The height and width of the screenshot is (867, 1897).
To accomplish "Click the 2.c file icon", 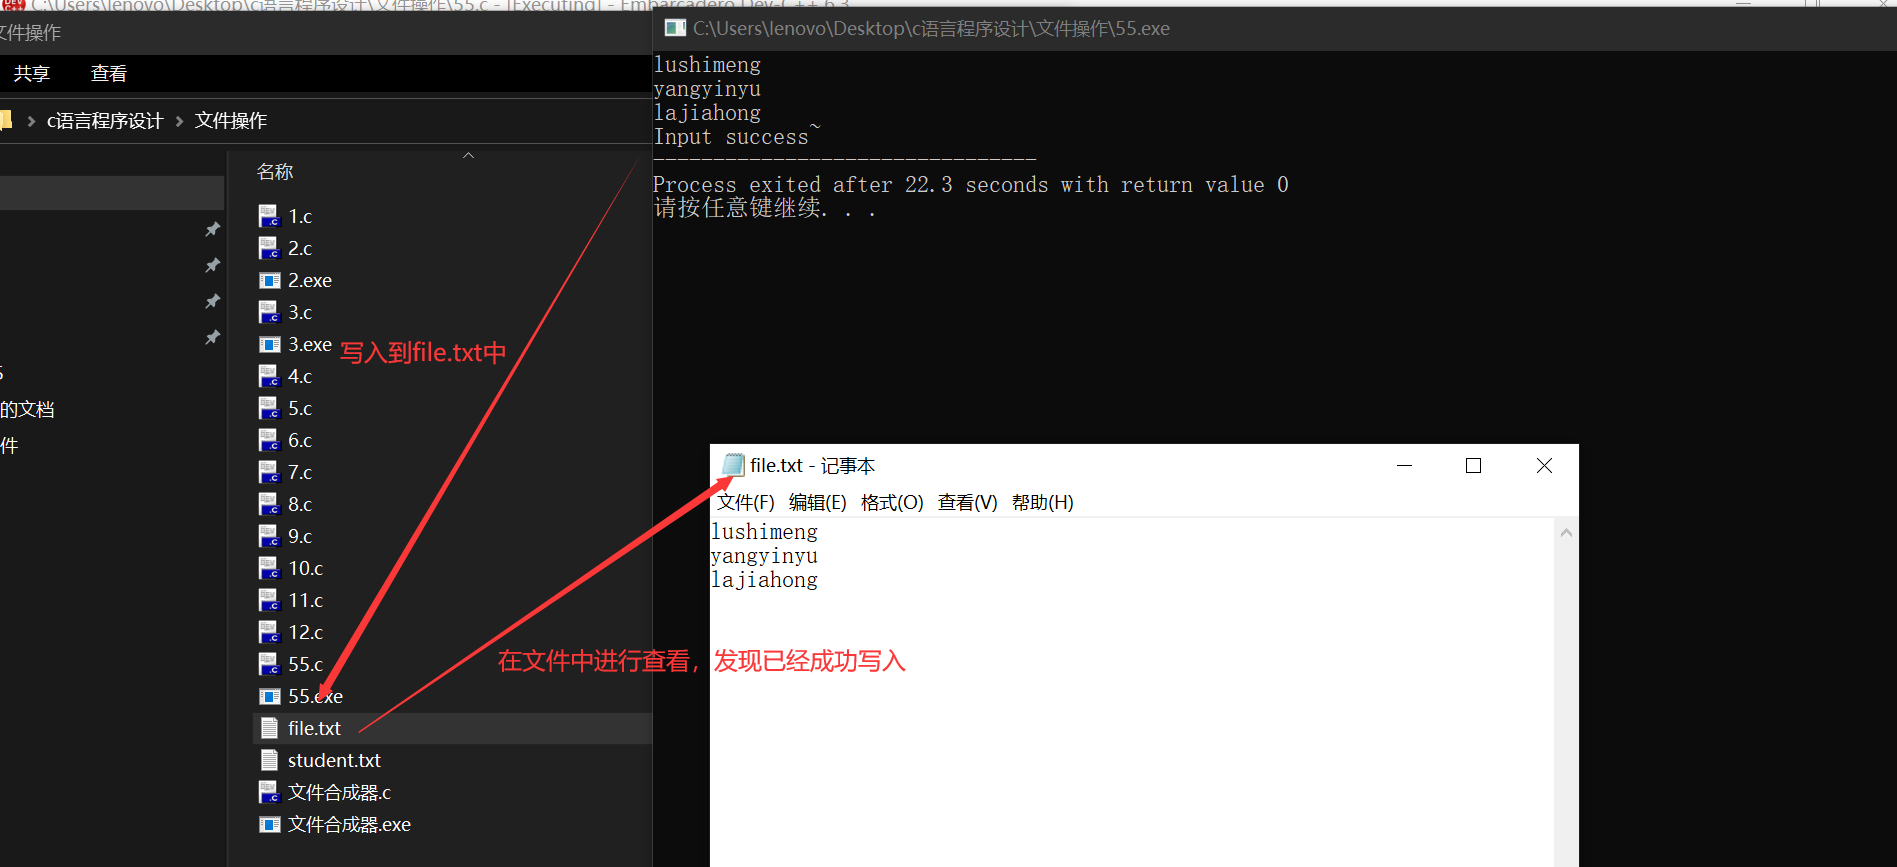I will click(269, 248).
